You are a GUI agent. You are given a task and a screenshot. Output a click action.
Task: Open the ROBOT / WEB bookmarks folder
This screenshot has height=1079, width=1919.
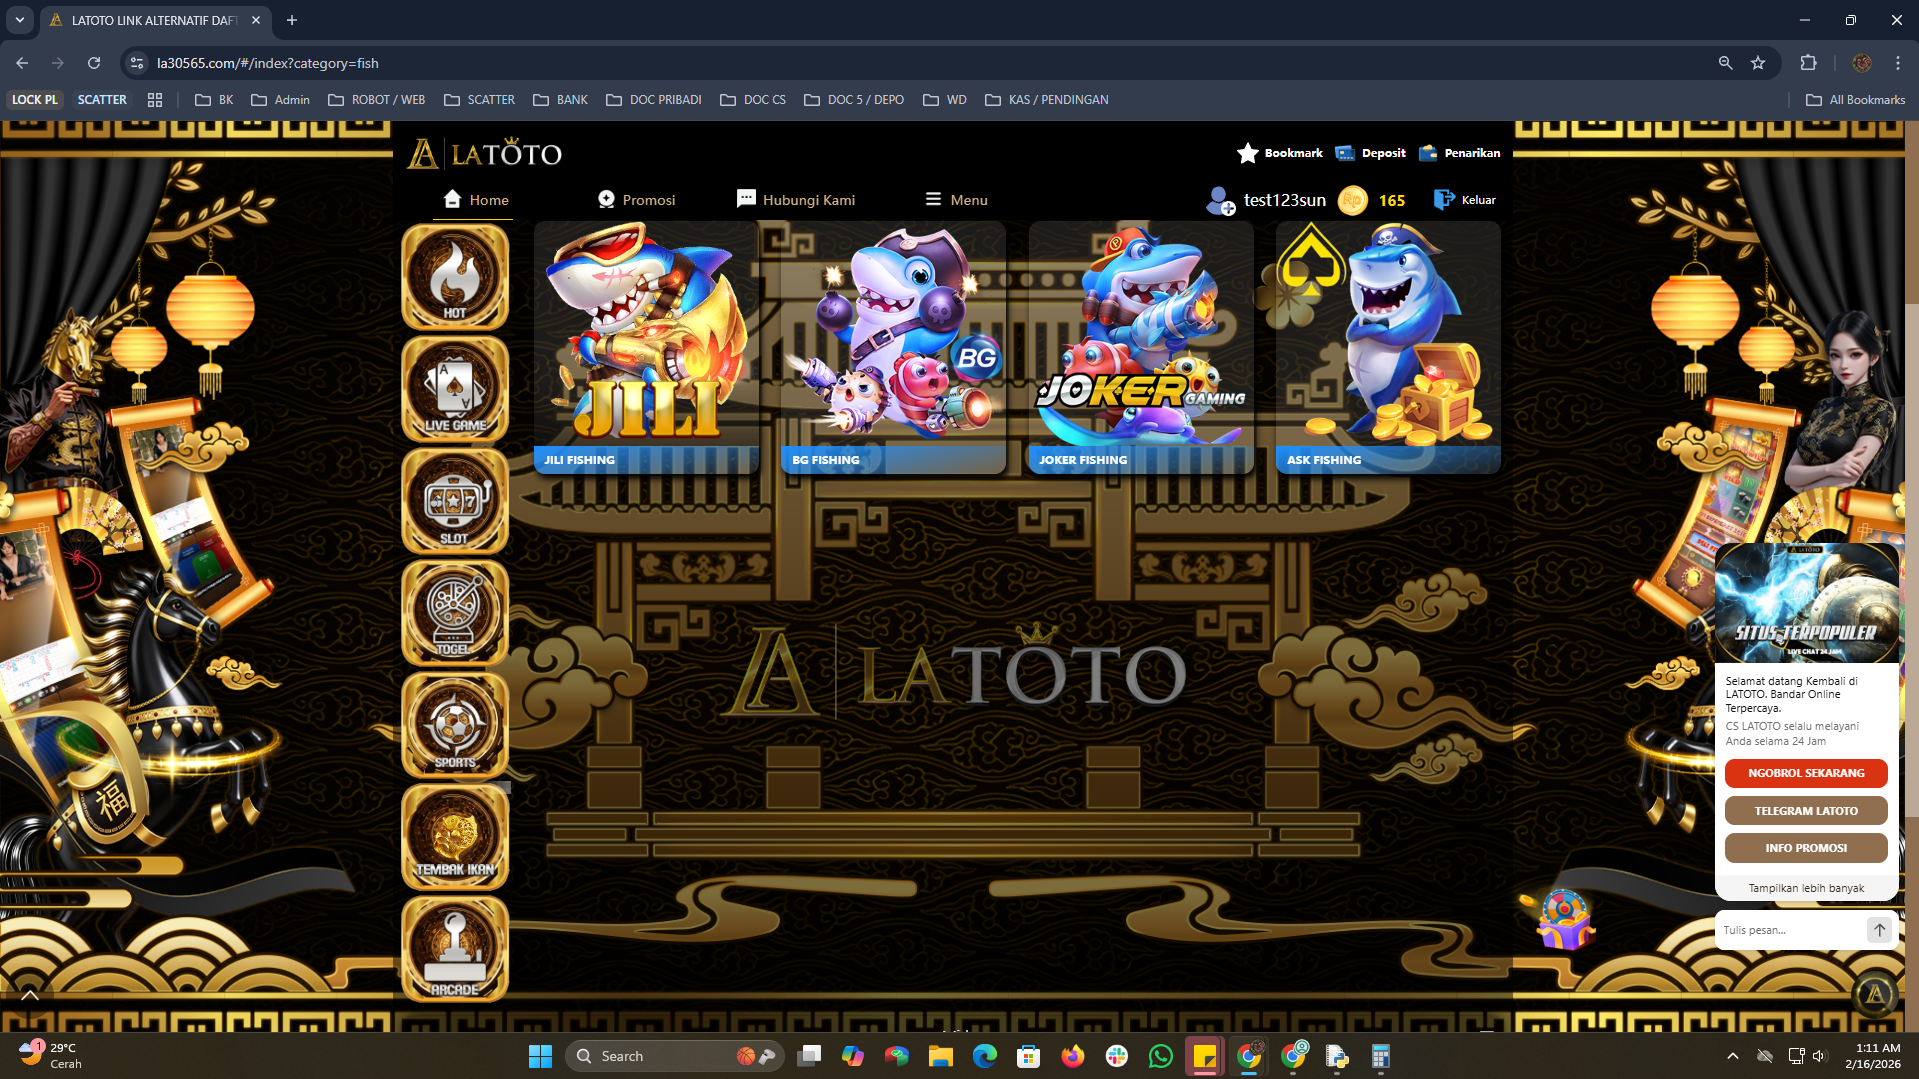[376, 100]
